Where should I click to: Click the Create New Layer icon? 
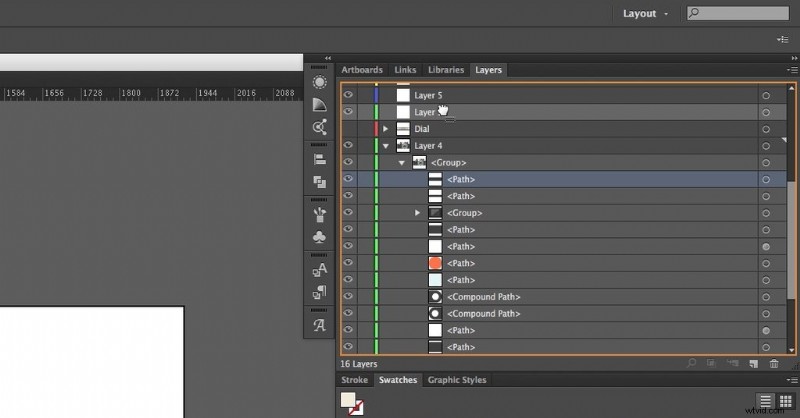pyautogui.click(x=754, y=363)
